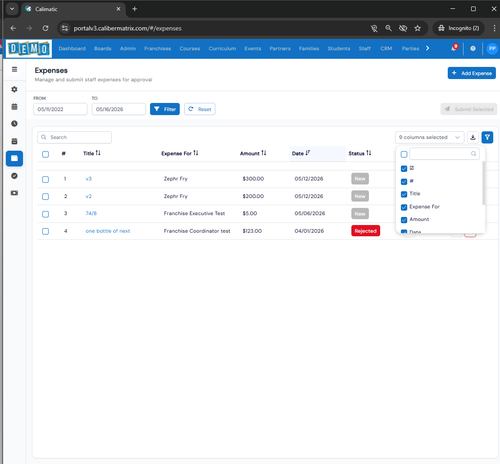Select the highlighted blue expenses sidebar icon
Image resolution: width=500 pixels, height=464 pixels.
tap(14, 158)
